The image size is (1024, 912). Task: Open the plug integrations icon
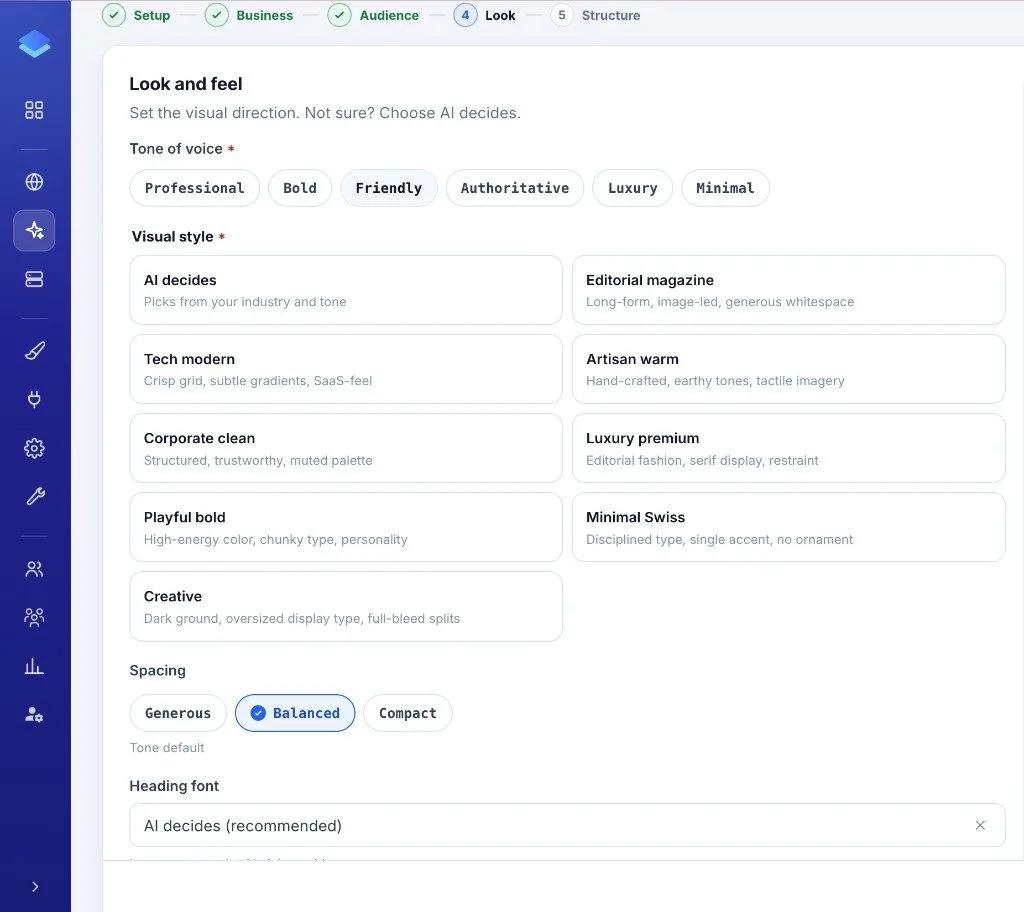coord(34,399)
